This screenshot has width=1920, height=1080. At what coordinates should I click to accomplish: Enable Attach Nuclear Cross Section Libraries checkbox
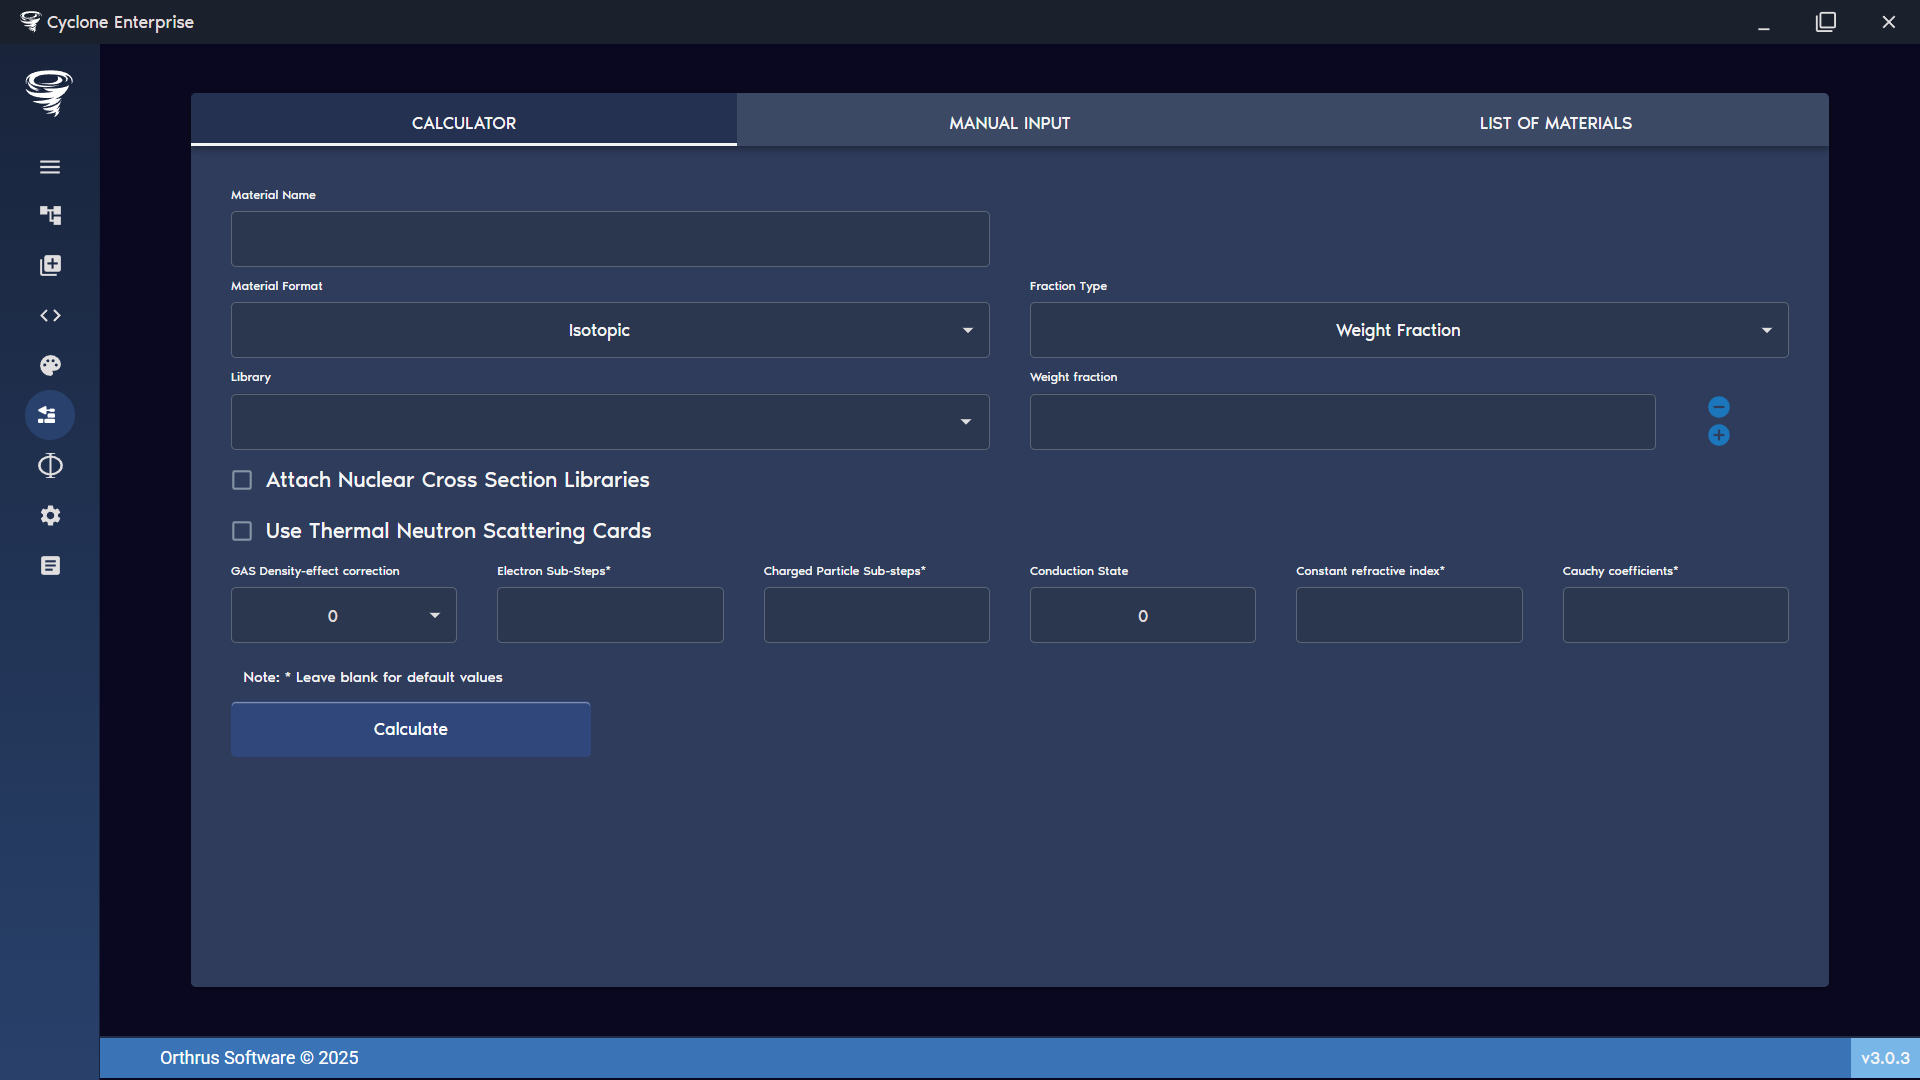(242, 480)
